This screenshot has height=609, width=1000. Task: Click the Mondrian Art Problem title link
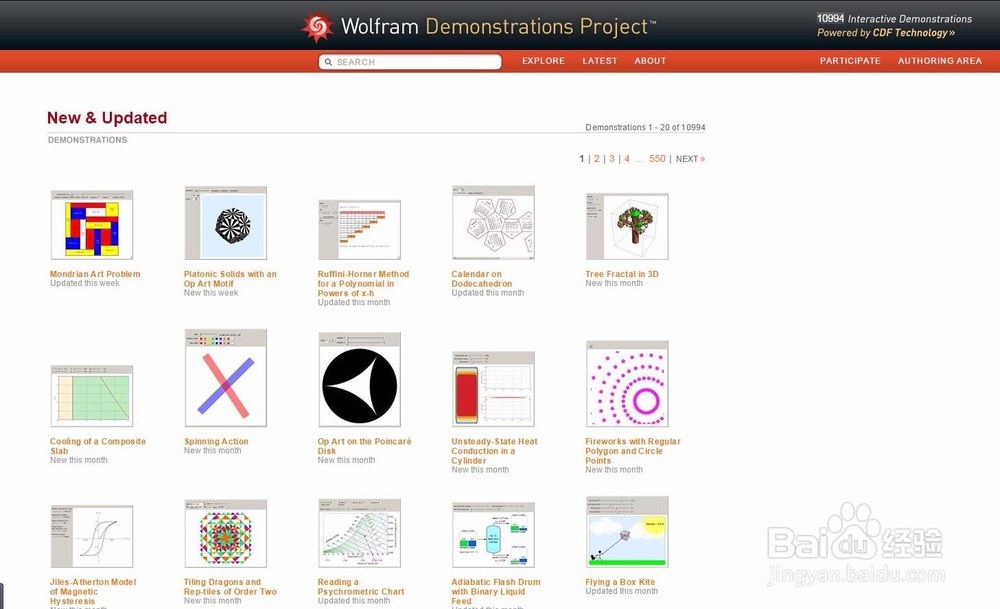point(95,274)
